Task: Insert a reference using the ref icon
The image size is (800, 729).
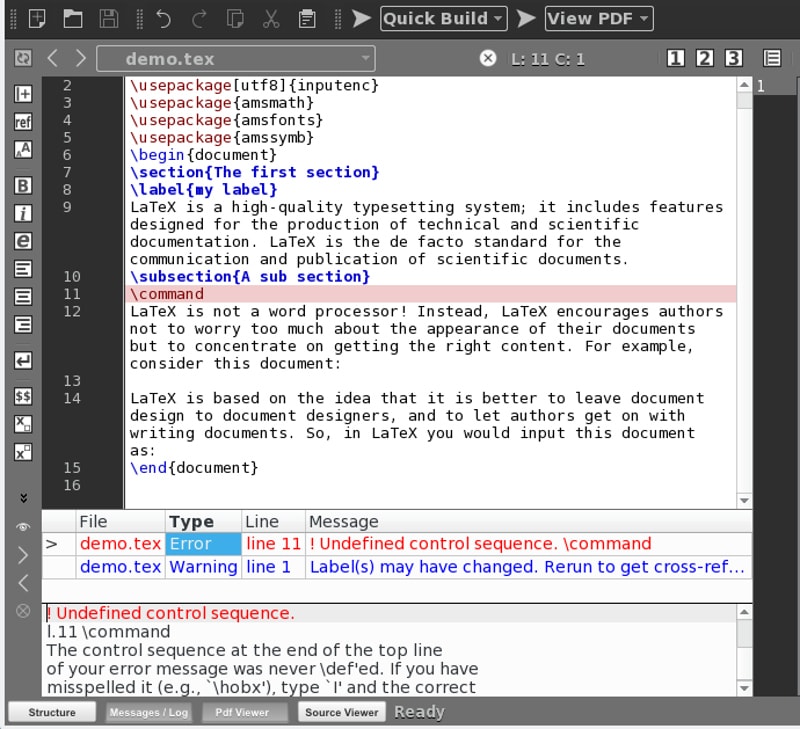Action: 23,122
